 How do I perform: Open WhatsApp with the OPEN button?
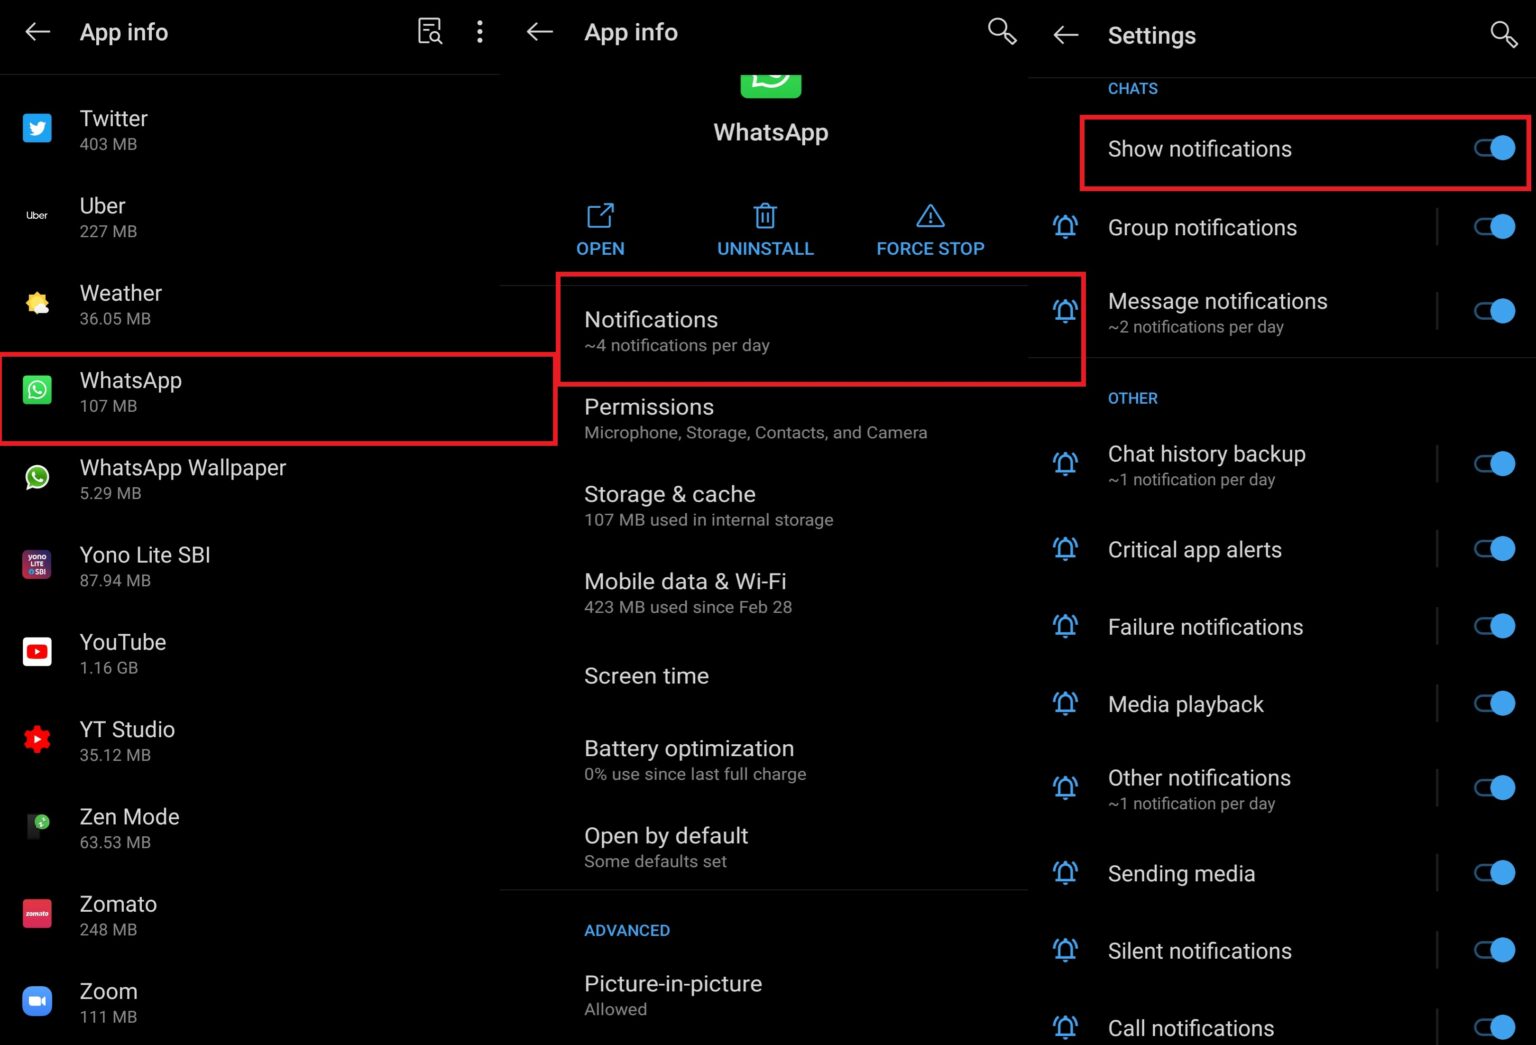600,230
